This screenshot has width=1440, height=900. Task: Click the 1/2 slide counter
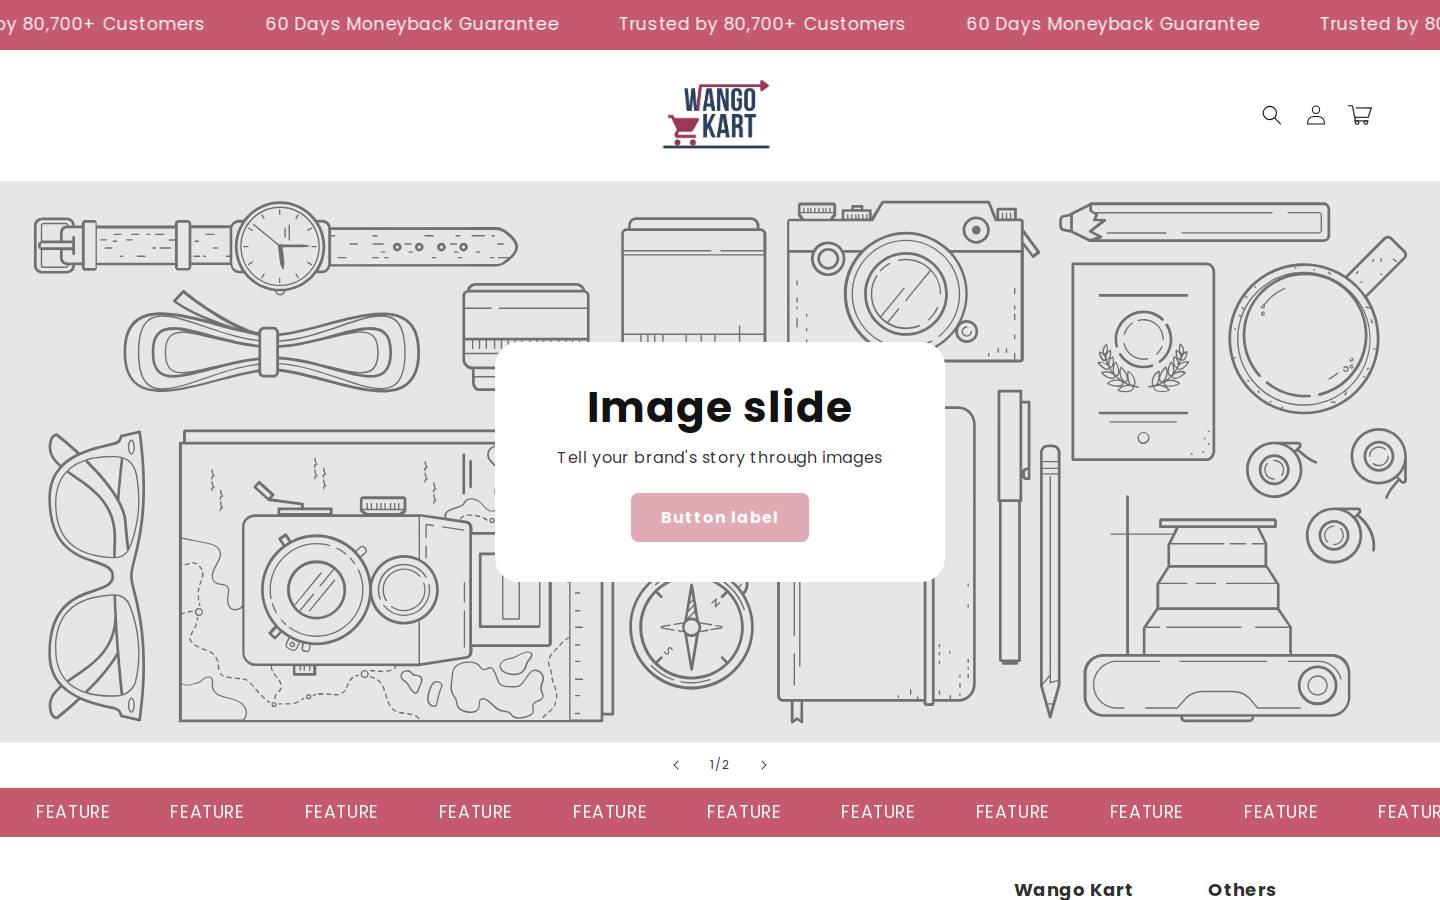coord(720,765)
